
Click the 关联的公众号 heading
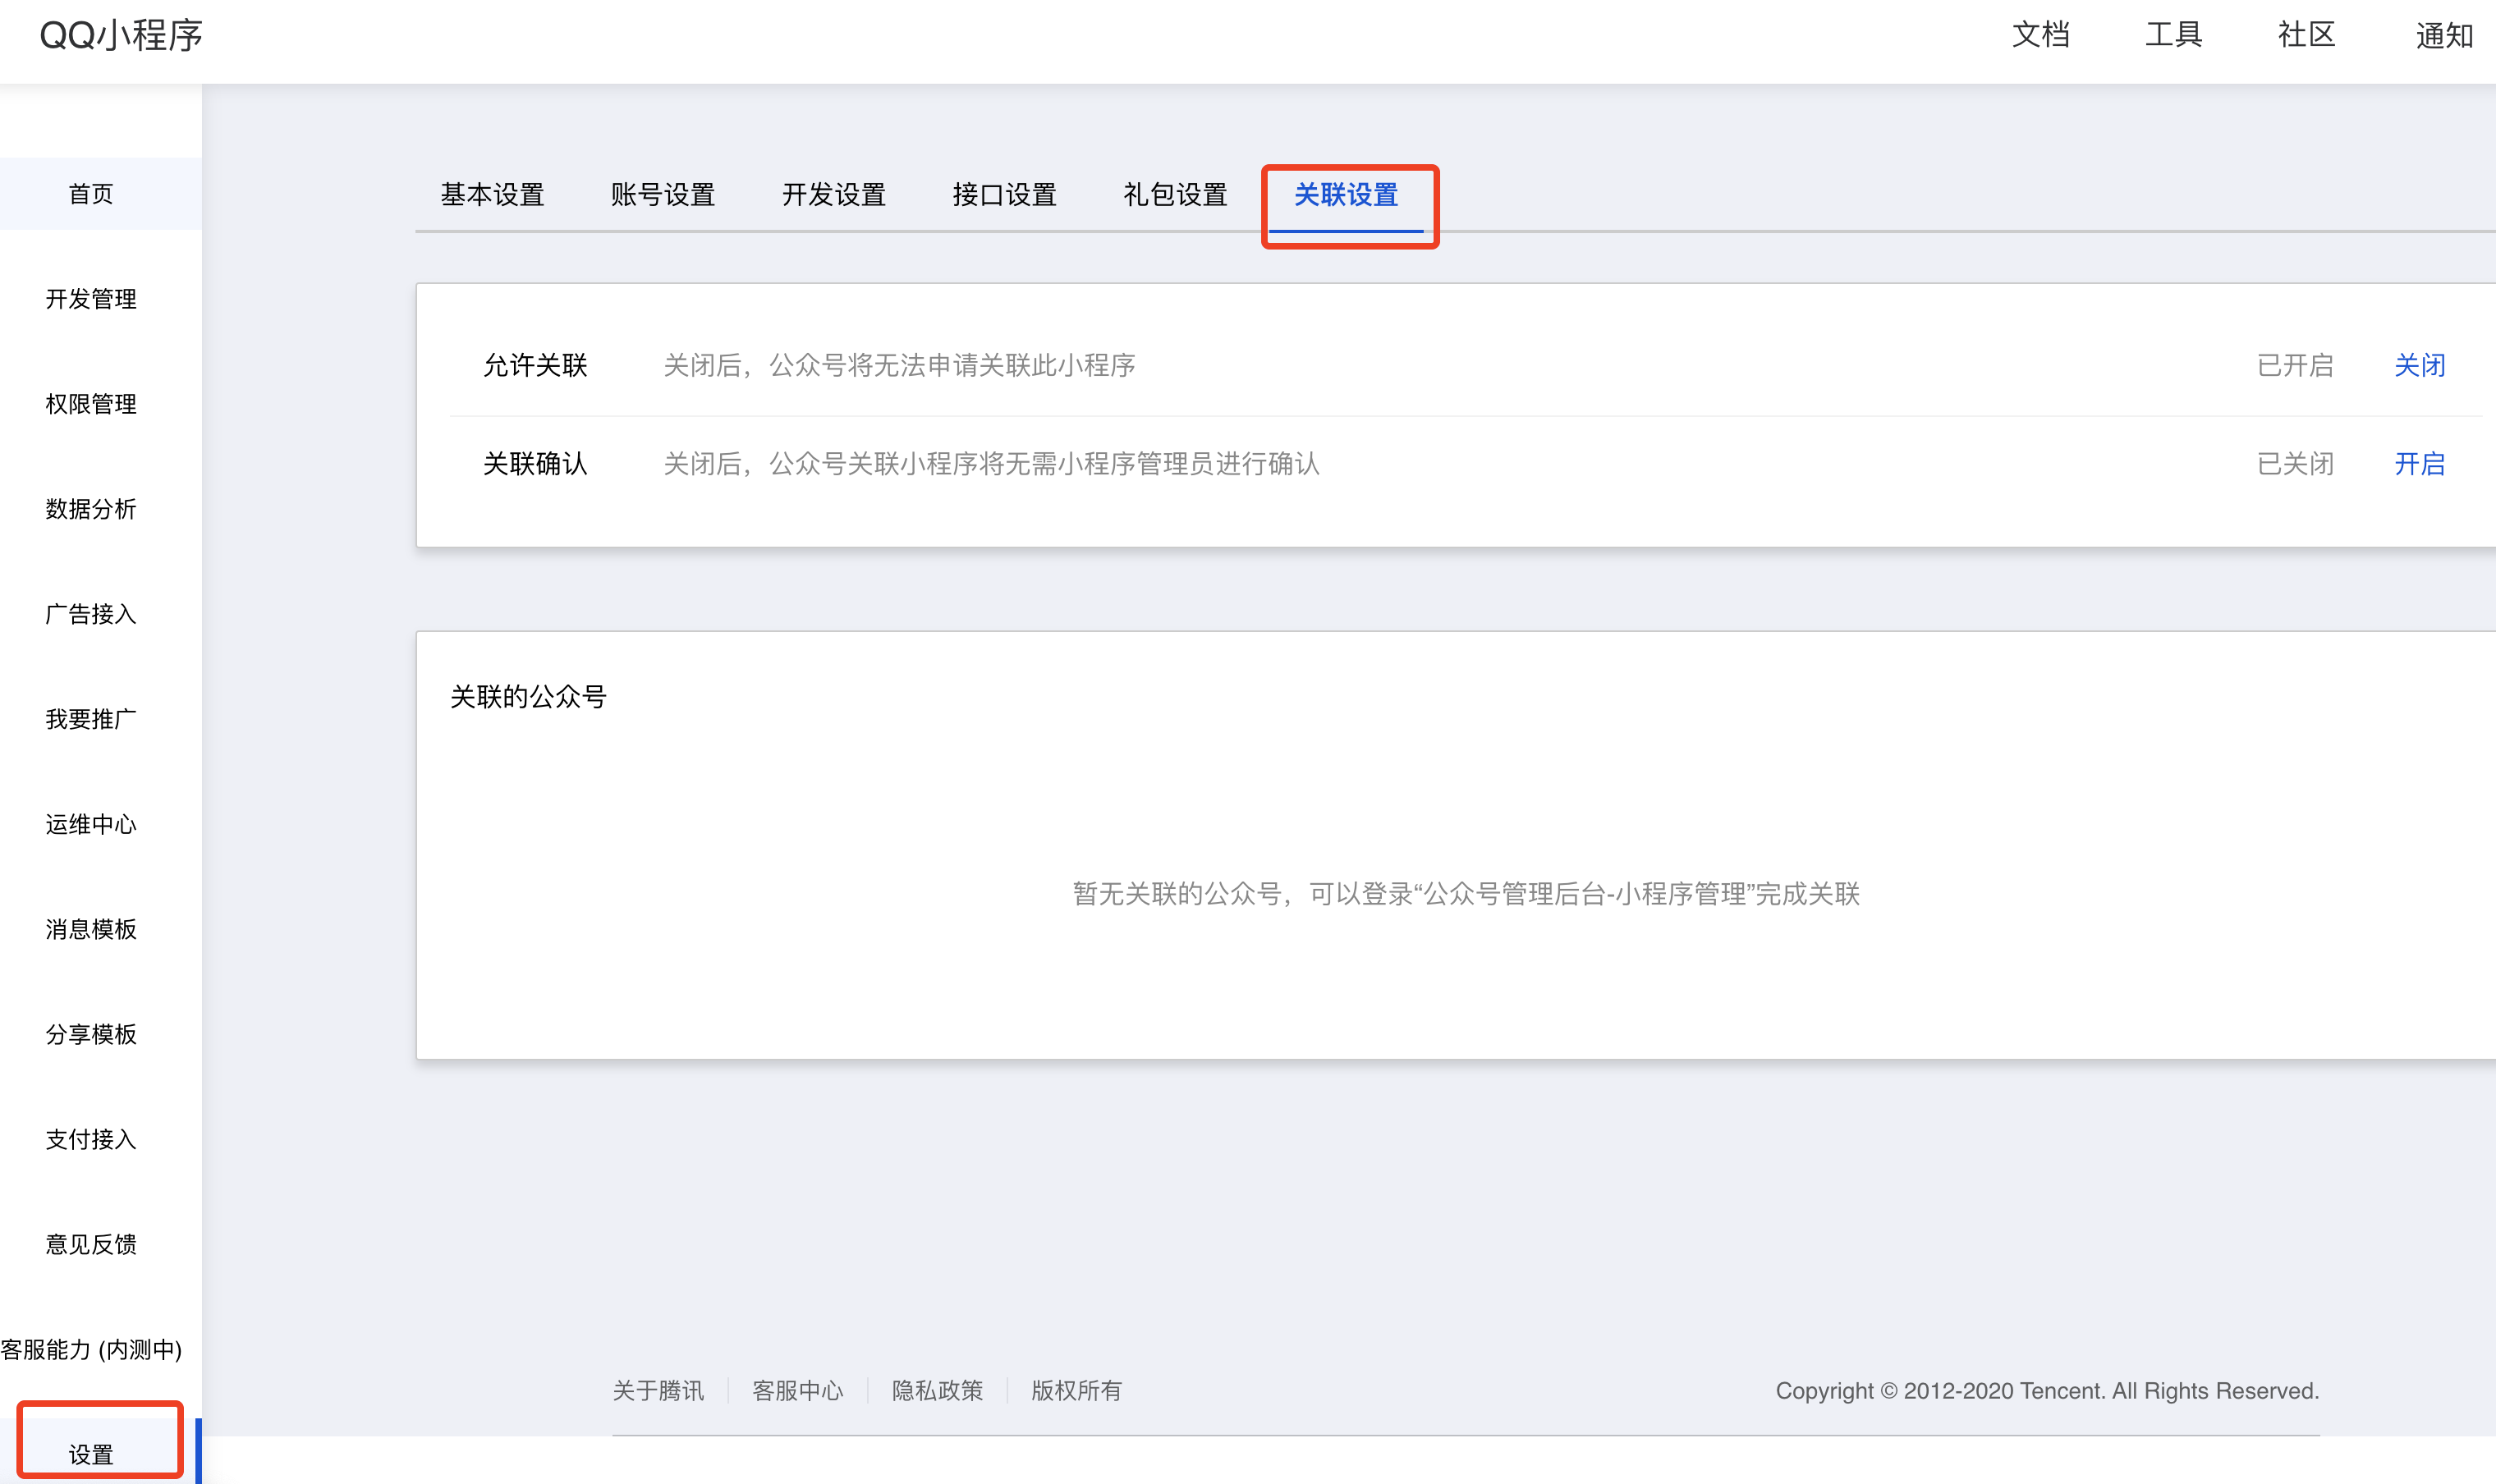[x=528, y=697]
